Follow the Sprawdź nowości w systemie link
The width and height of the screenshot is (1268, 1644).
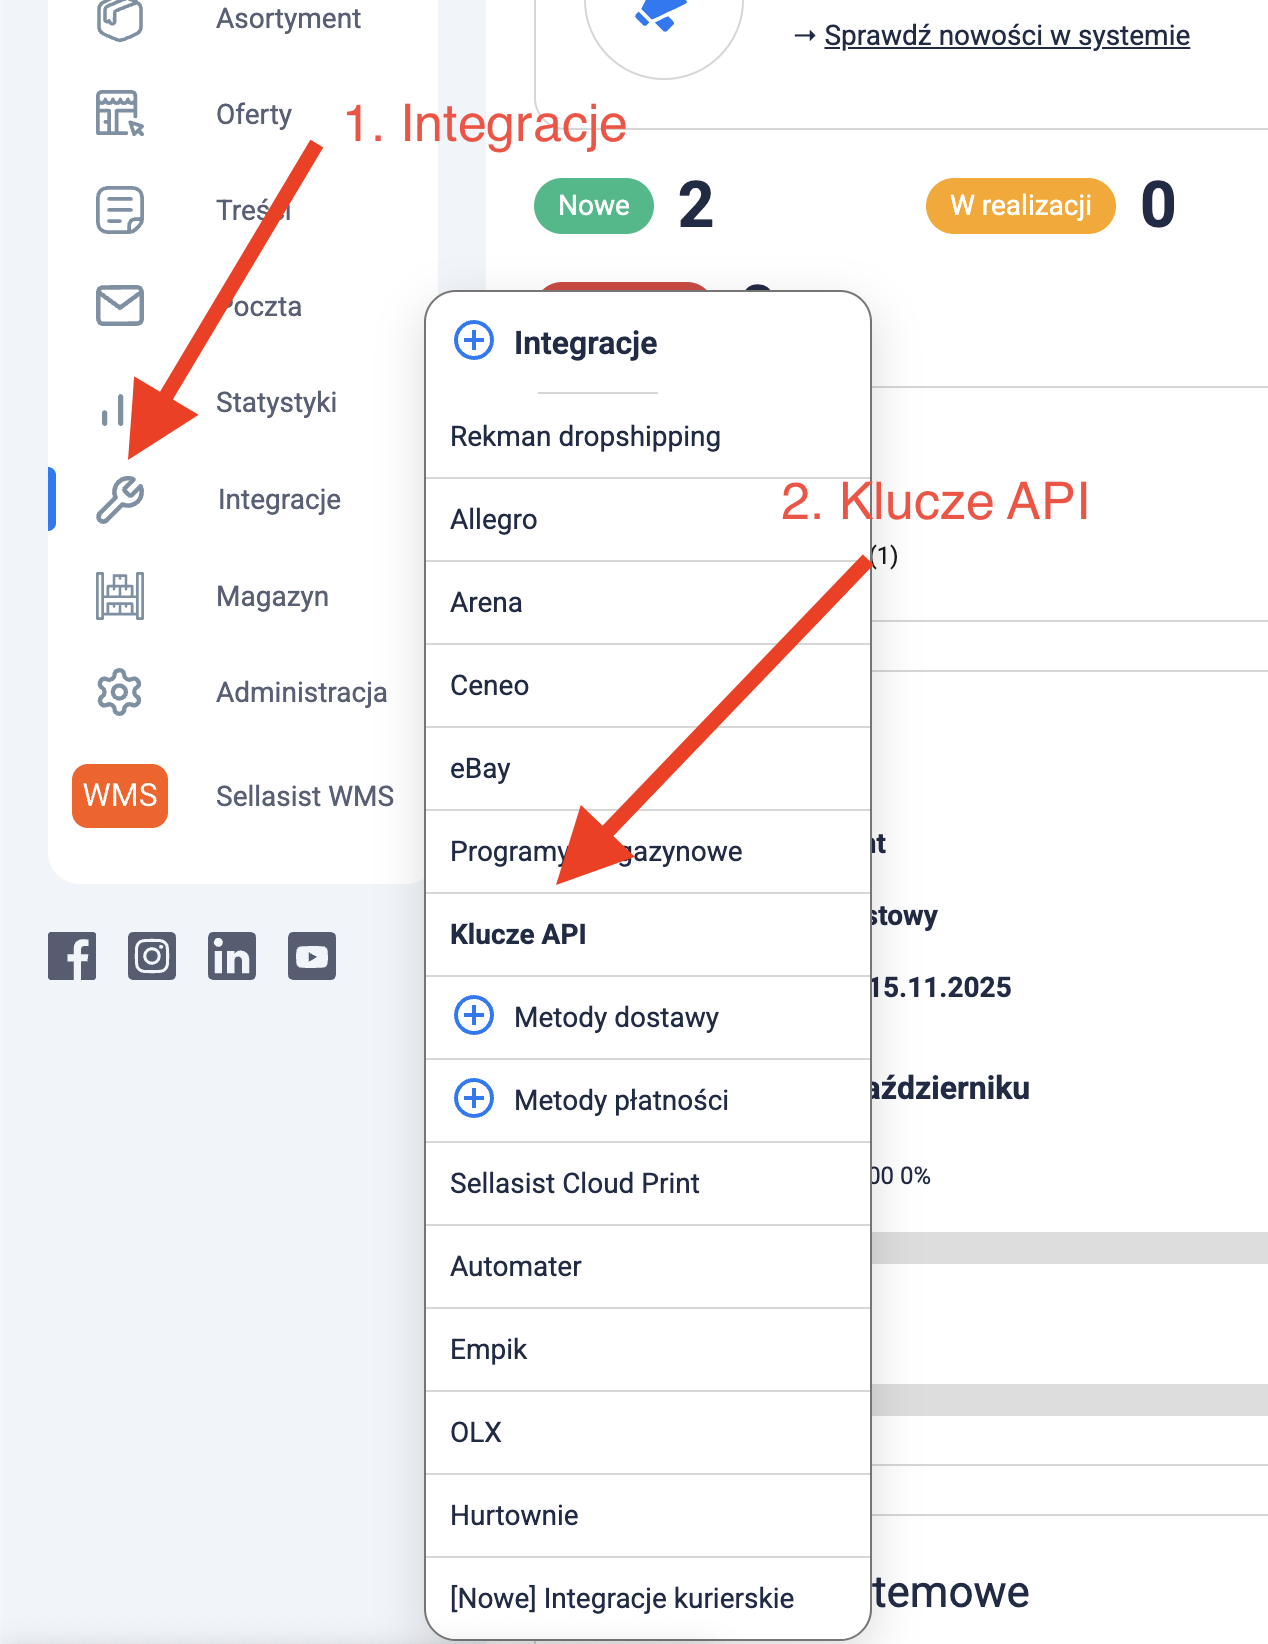1006,36
